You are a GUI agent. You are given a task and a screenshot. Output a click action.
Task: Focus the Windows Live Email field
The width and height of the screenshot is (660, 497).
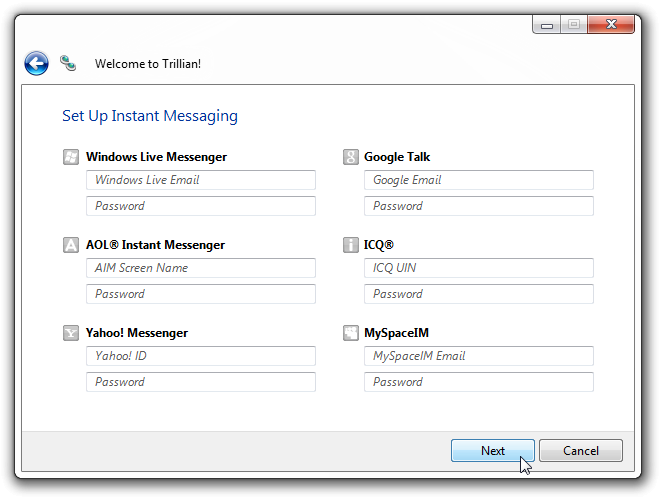pos(201,180)
